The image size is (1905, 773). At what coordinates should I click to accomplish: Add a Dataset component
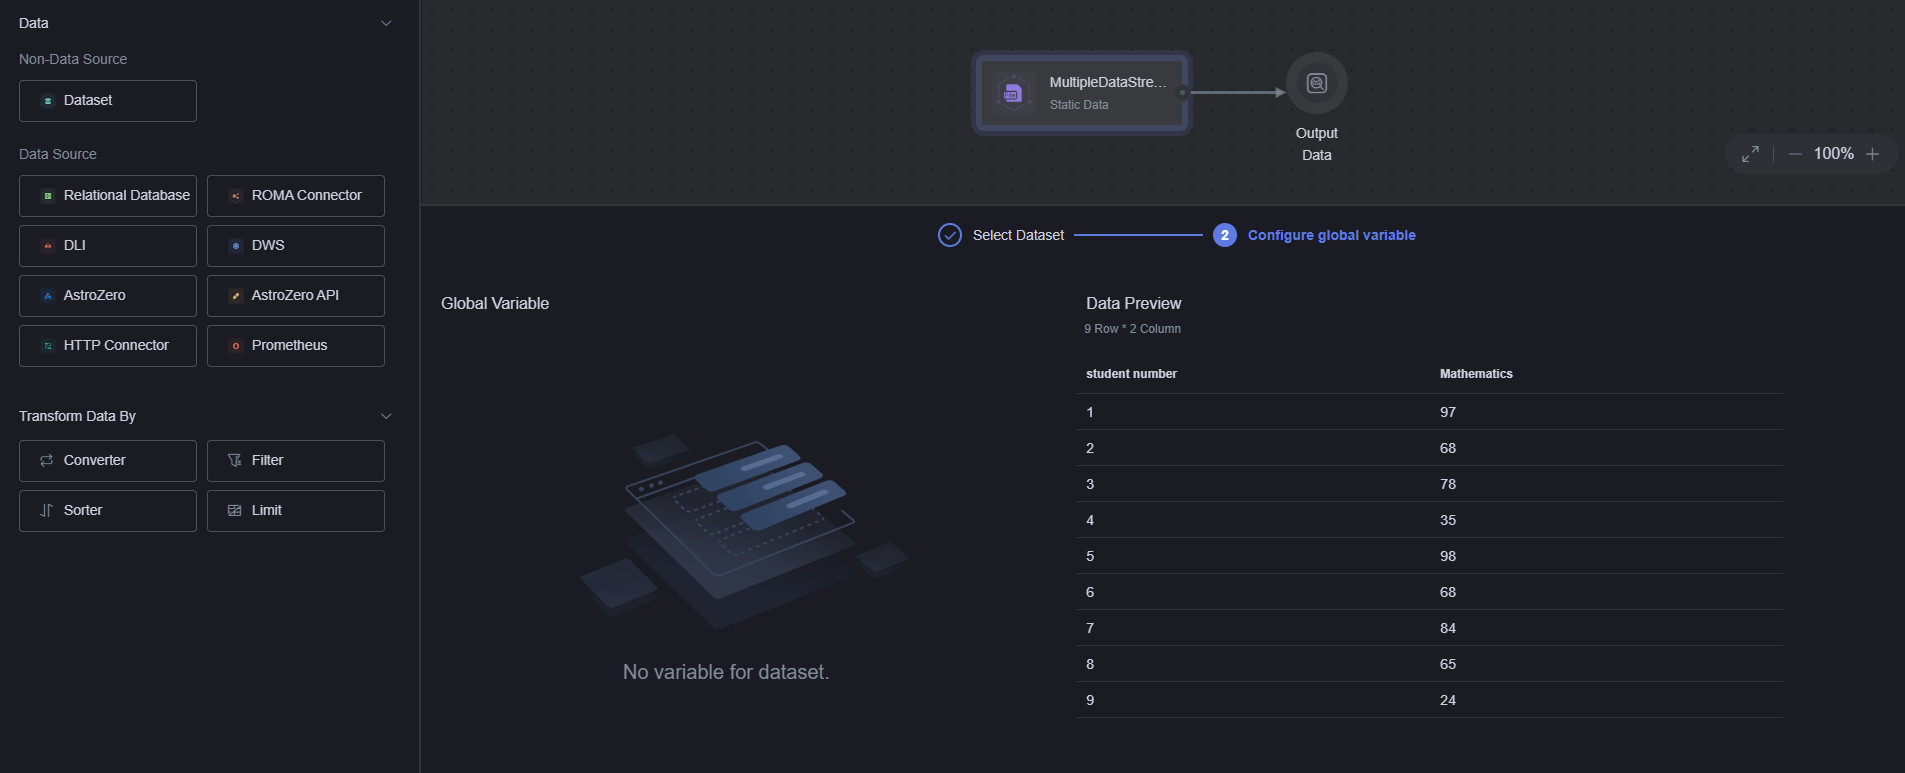[x=108, y=101]
